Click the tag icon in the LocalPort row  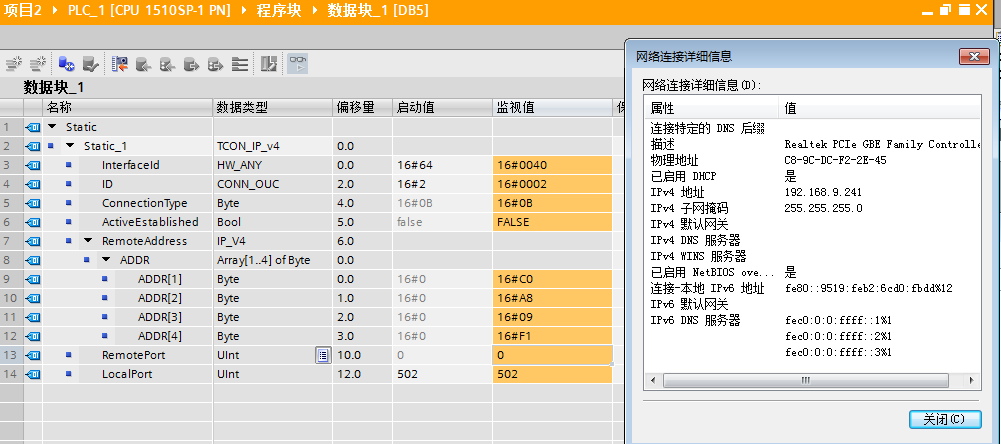tap(33, 374)
